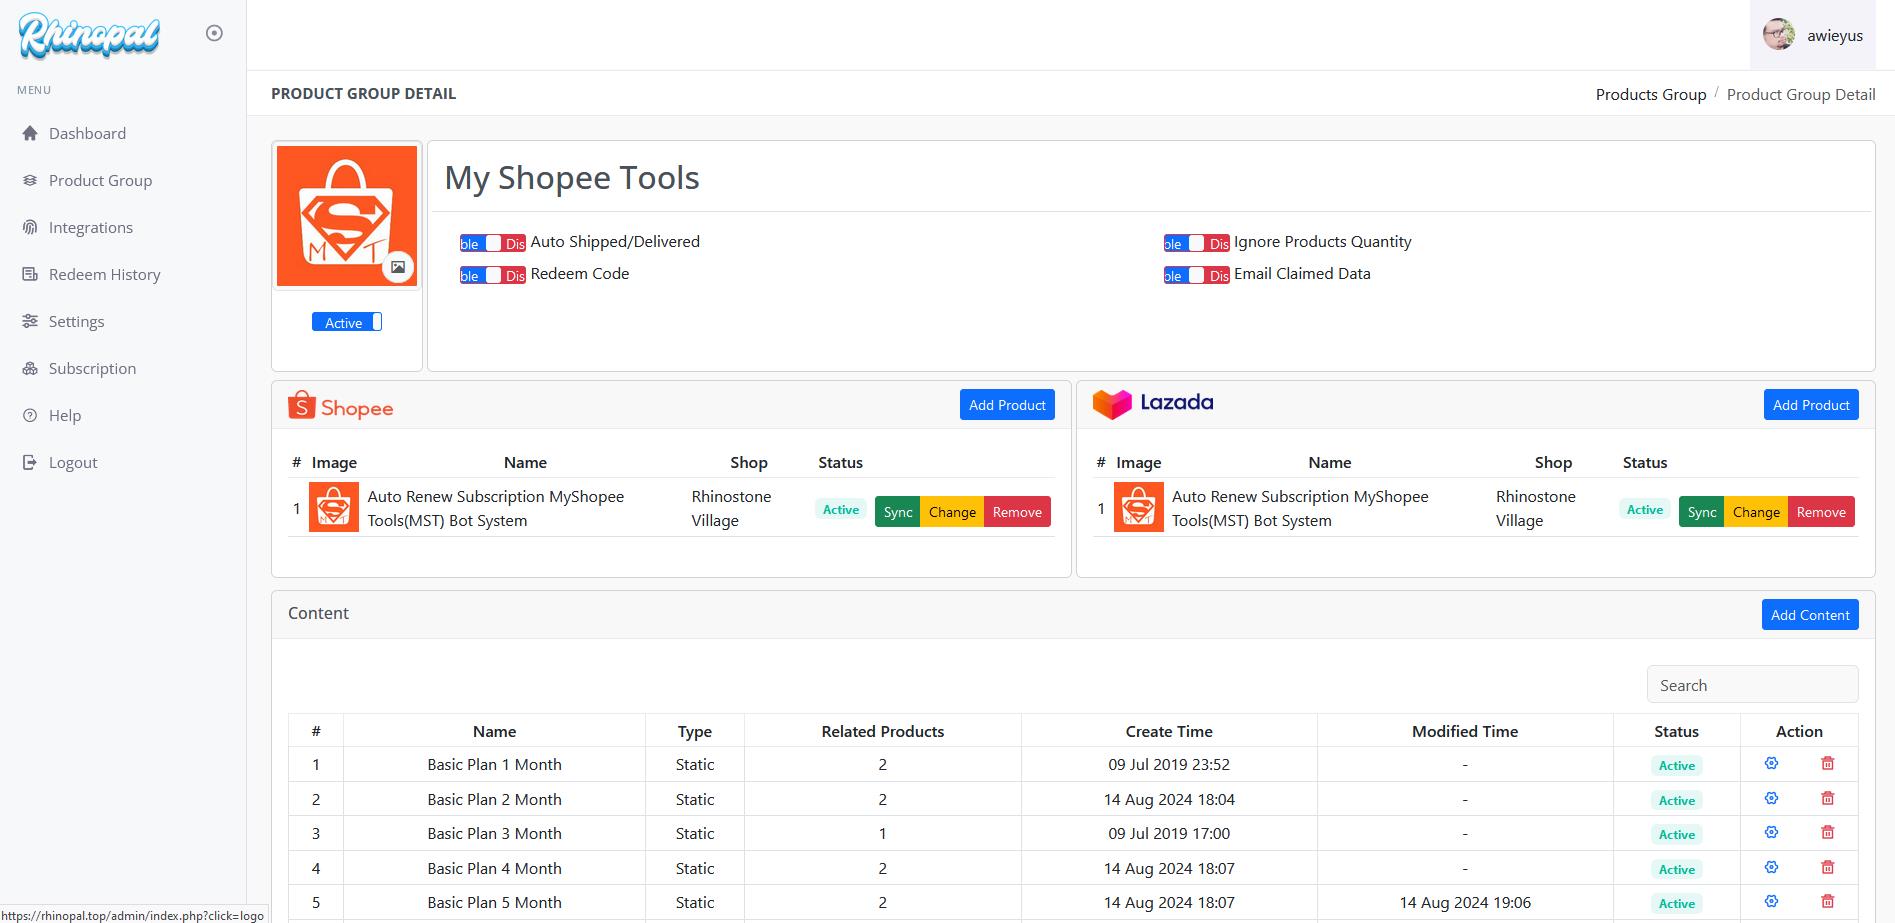Image resolution: width=1895 pixels, height=923 pixels.
Task: Click the Subscription icon
Action: (30, 368)
